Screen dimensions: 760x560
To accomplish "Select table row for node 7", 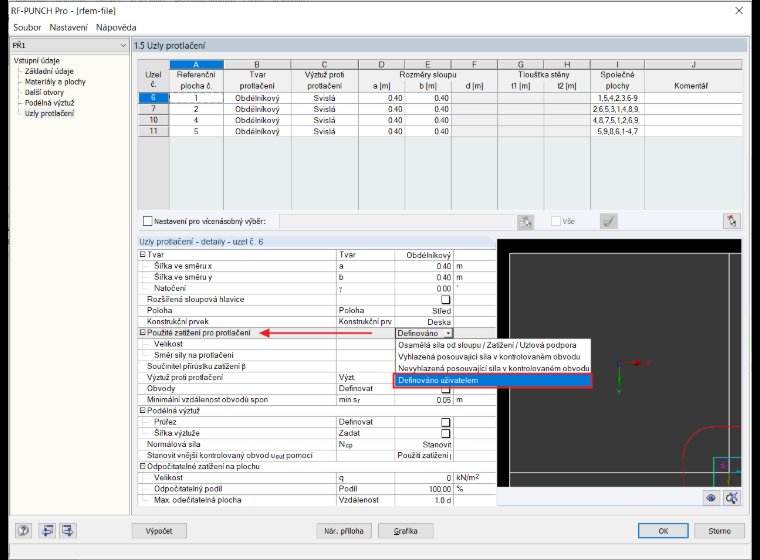I will pyautogui.click(x=153, y=109).
